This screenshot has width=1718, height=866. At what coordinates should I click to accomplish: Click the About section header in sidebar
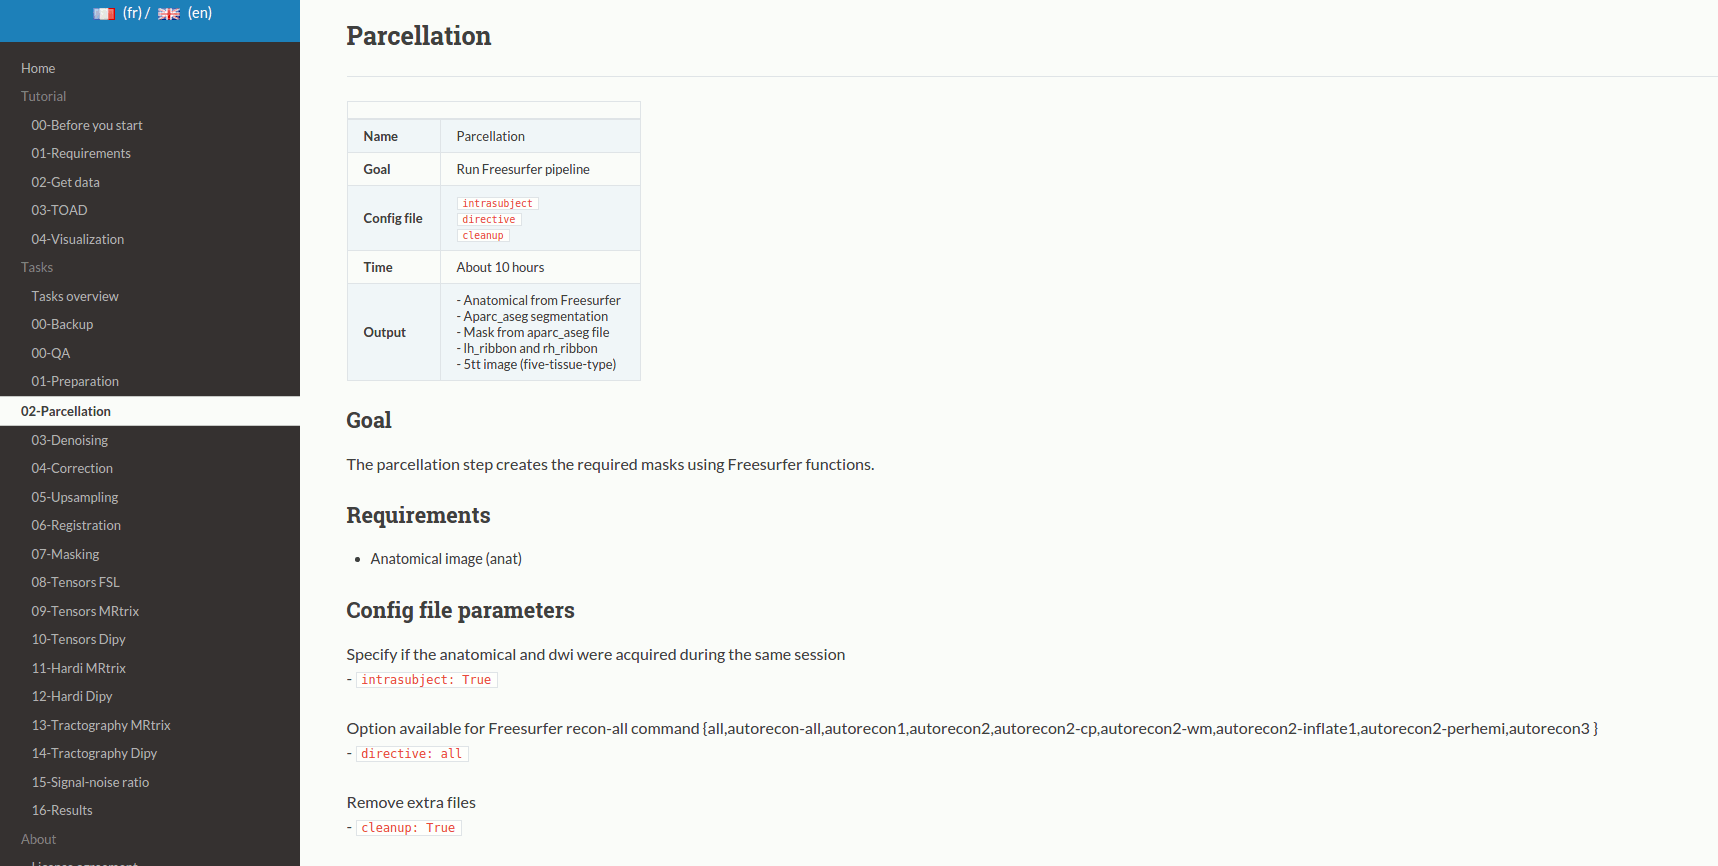click(39, 839)
